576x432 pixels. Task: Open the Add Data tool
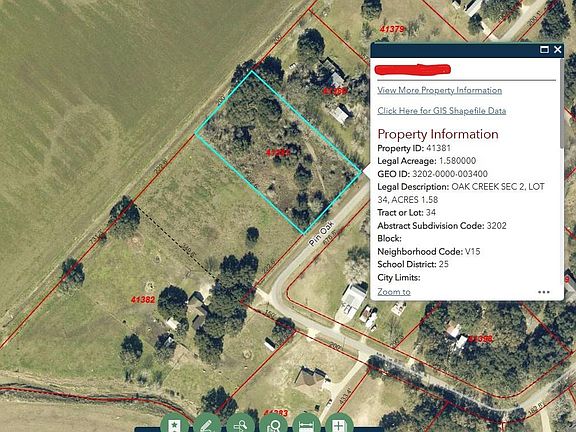point(339,423)
